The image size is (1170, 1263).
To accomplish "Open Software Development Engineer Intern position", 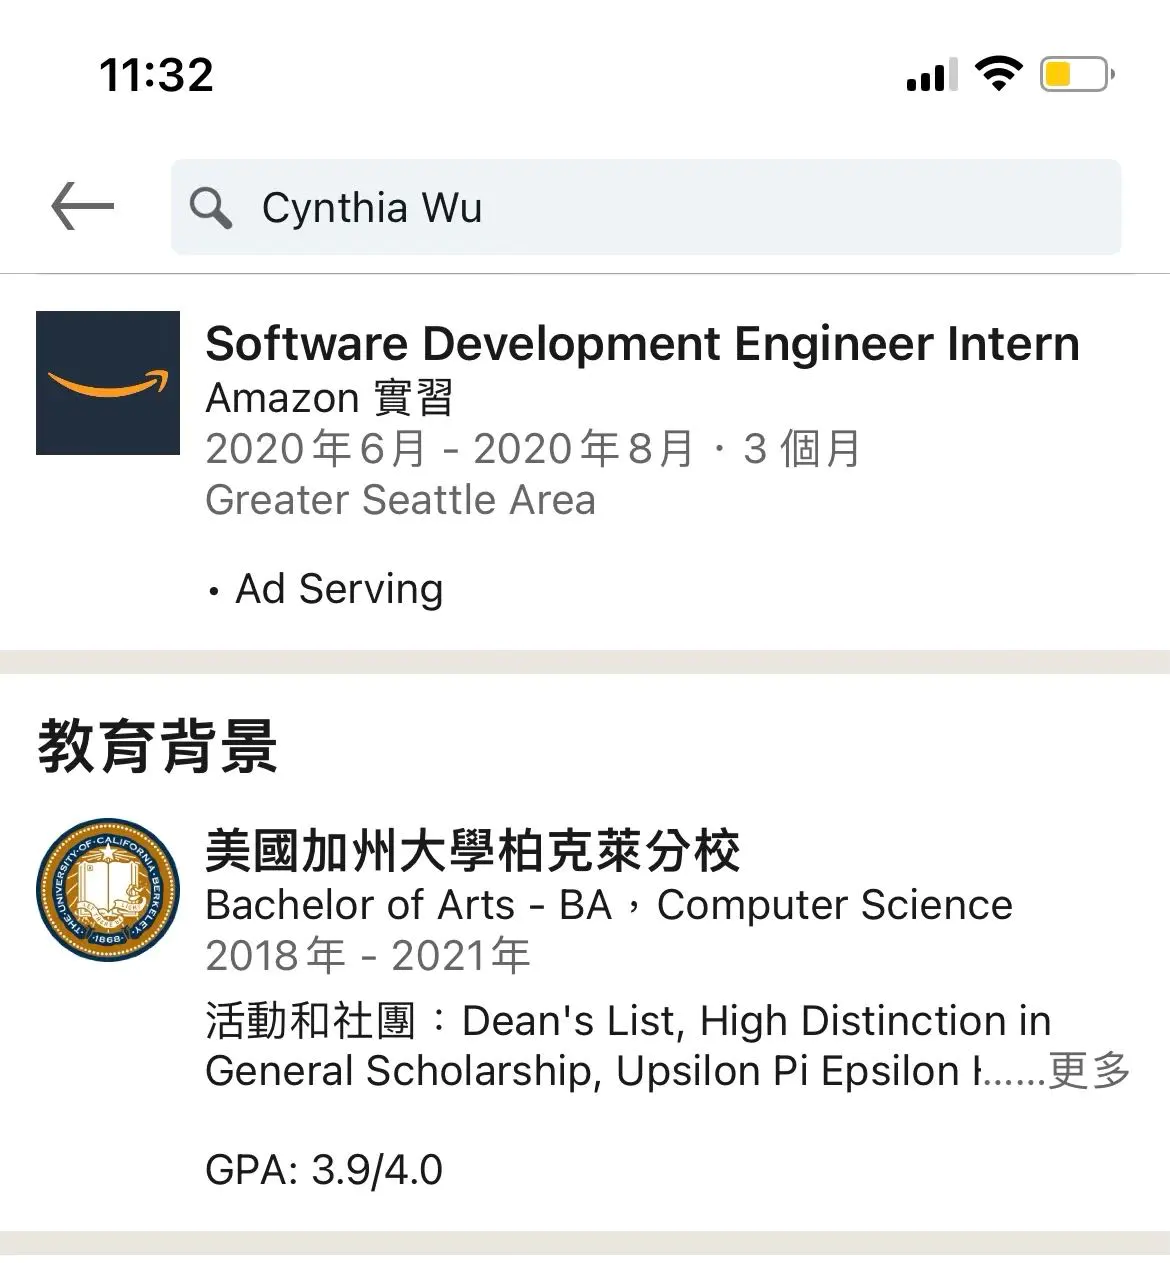I will pos(642,344).
